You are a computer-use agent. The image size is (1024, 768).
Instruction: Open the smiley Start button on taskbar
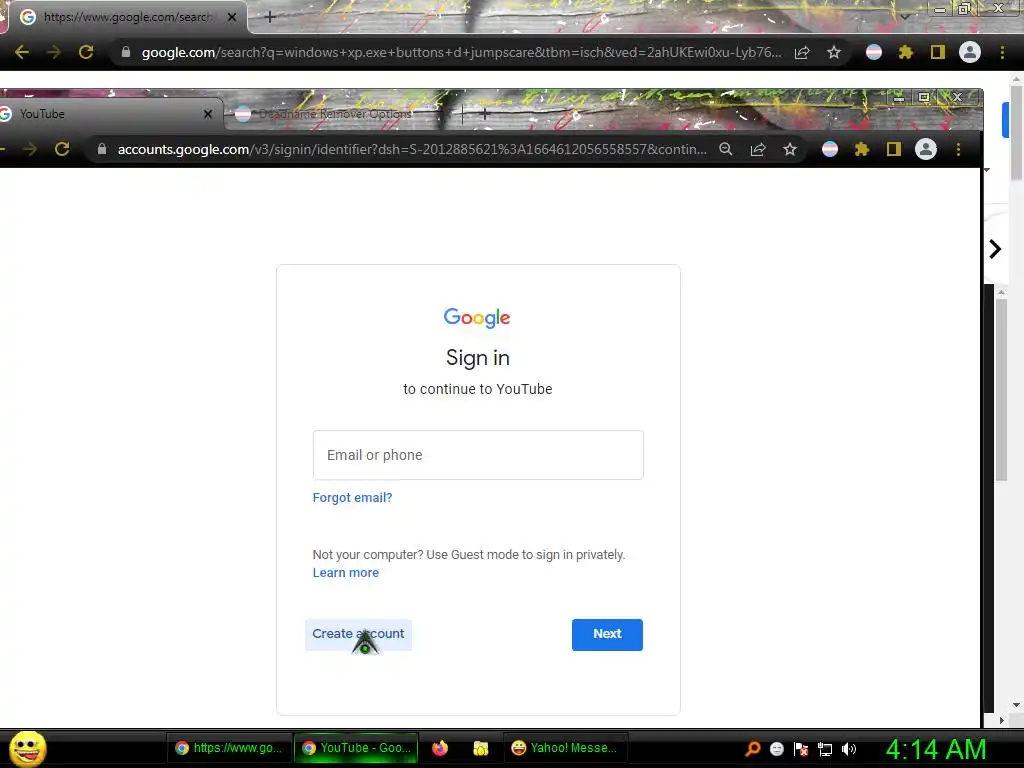pos(27,748)
